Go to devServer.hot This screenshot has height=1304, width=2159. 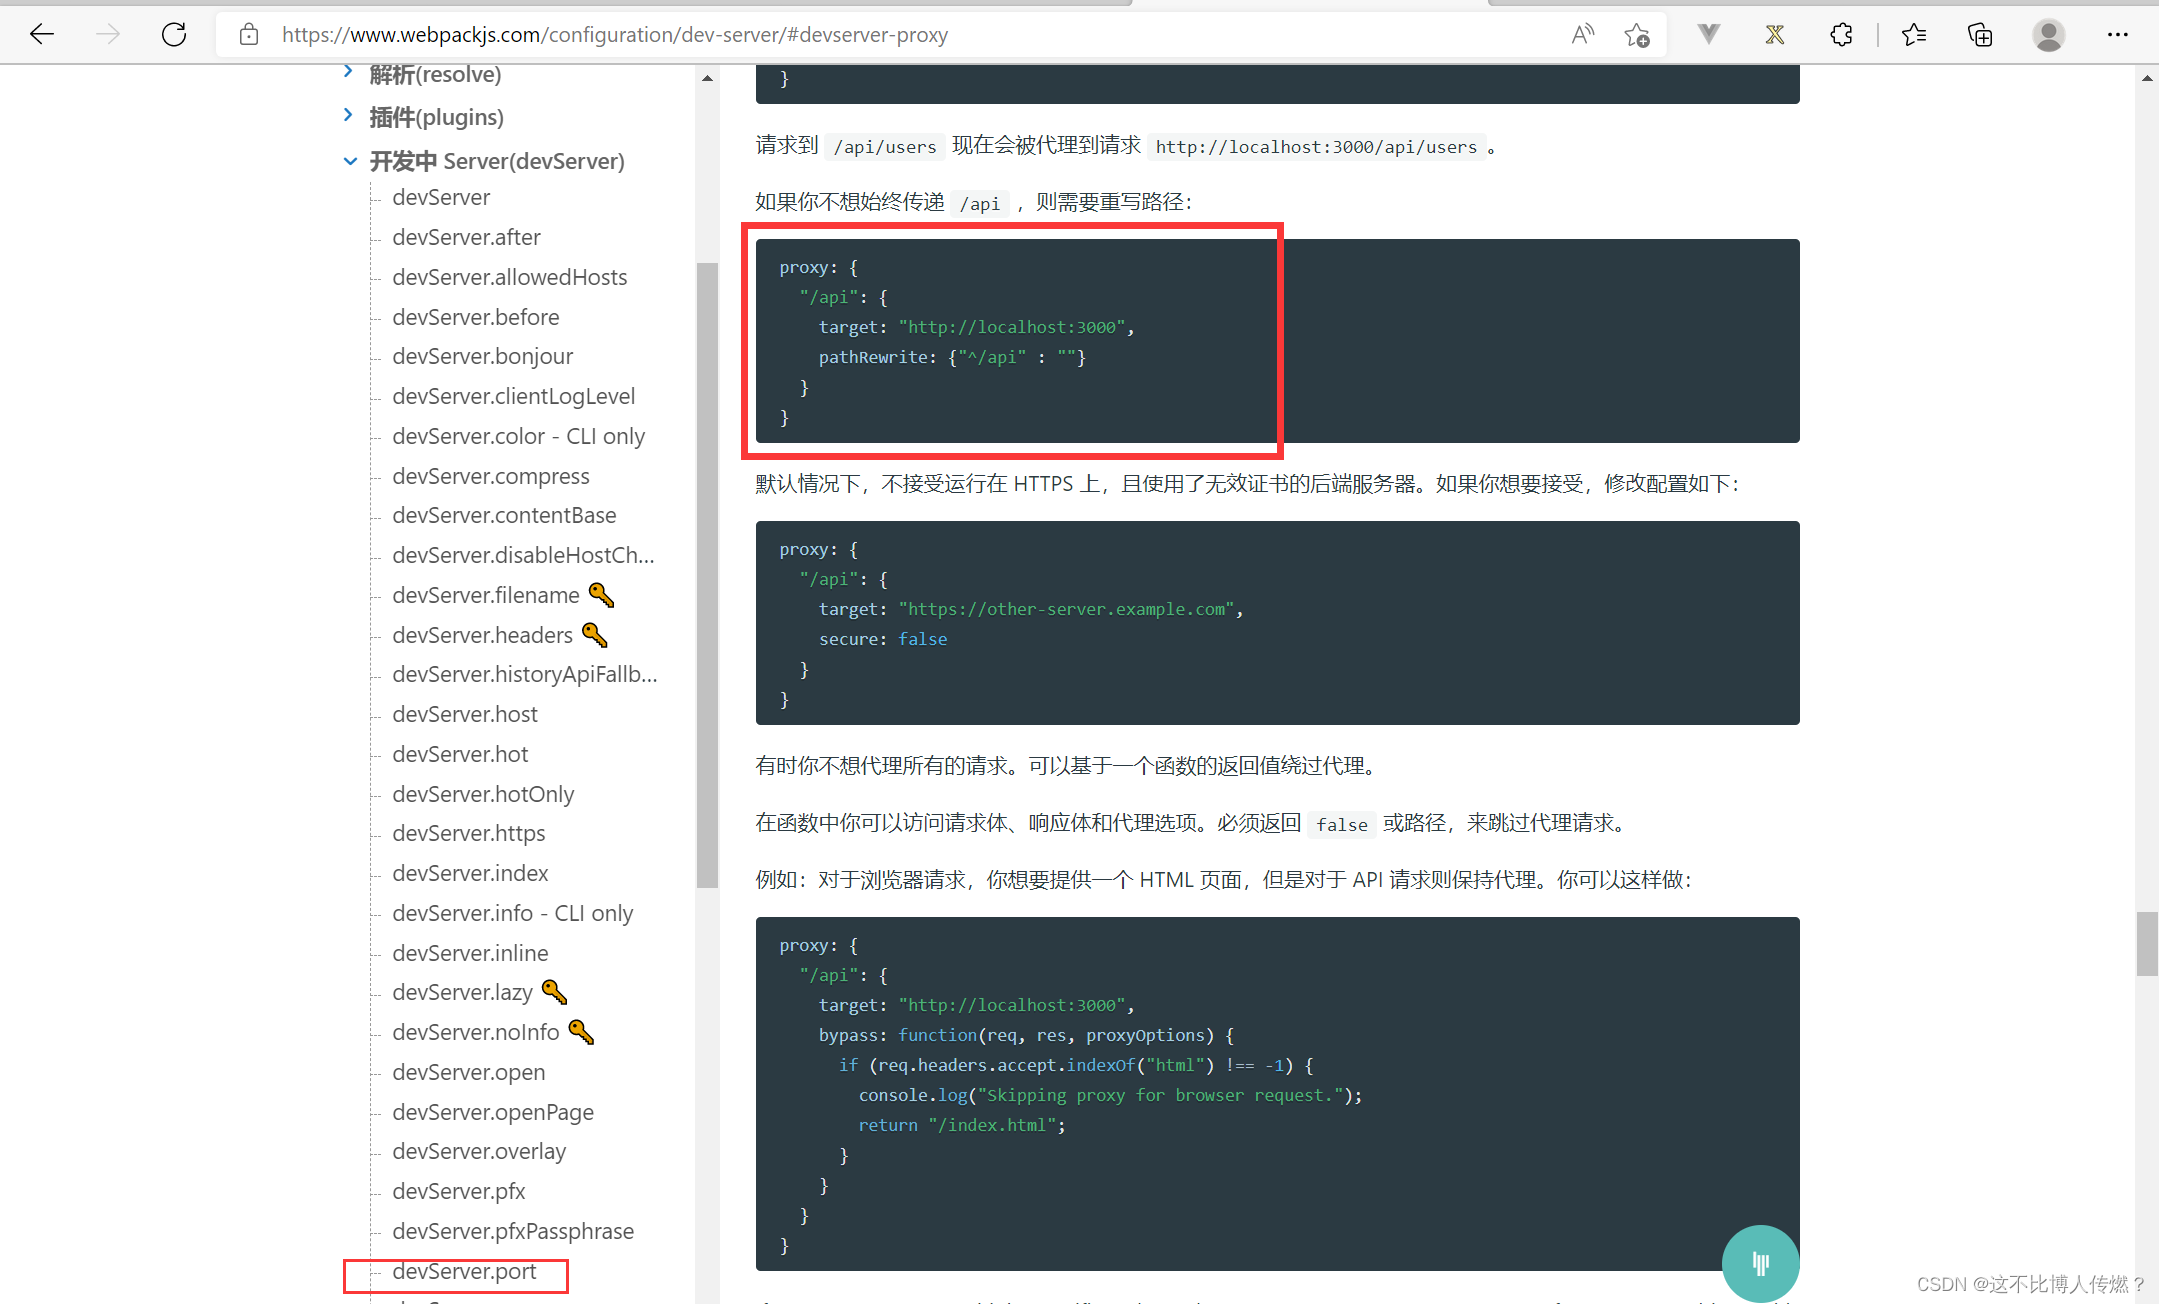(x=460, y=754)
